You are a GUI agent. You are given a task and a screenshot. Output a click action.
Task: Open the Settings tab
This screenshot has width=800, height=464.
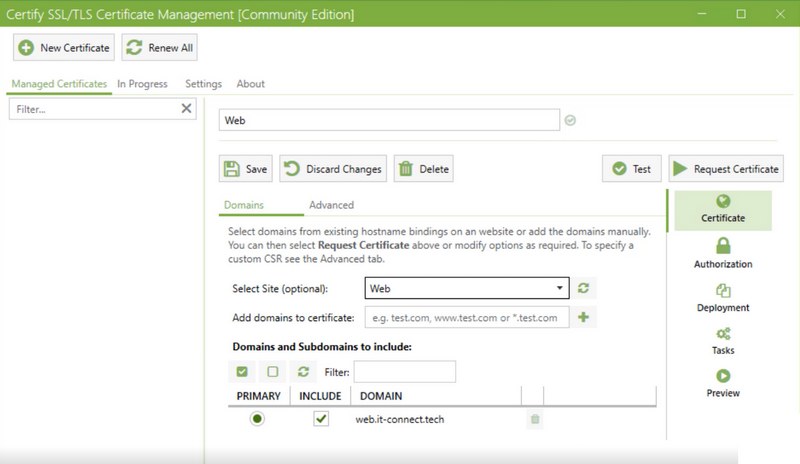tap(203, 84)
